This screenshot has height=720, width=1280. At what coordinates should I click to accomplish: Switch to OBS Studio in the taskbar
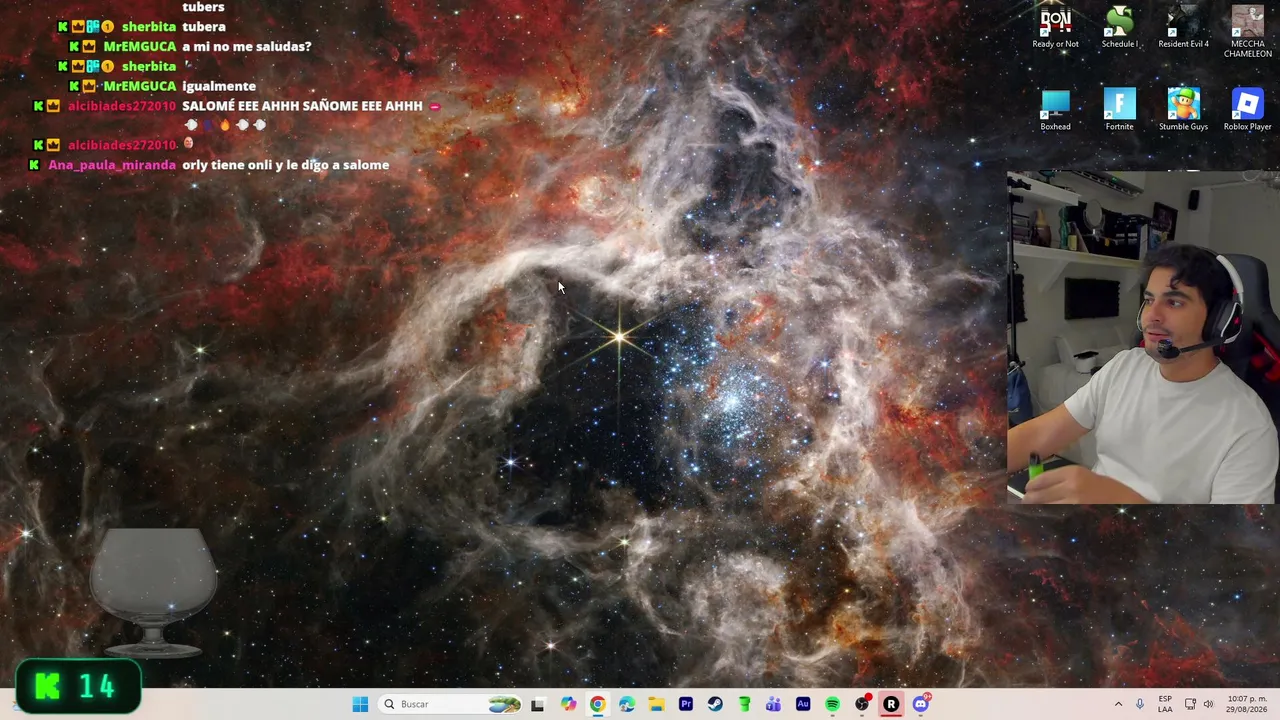[862, 704]
